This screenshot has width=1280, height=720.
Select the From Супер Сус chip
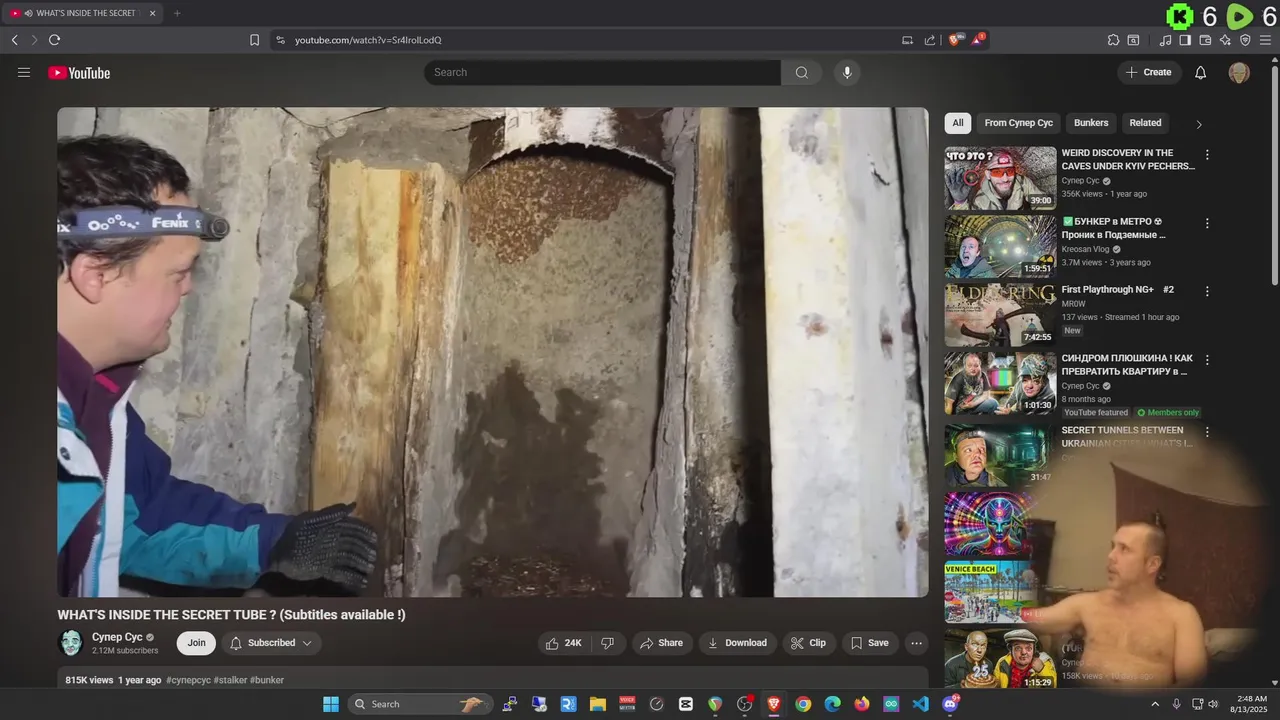coord(1018,123)
